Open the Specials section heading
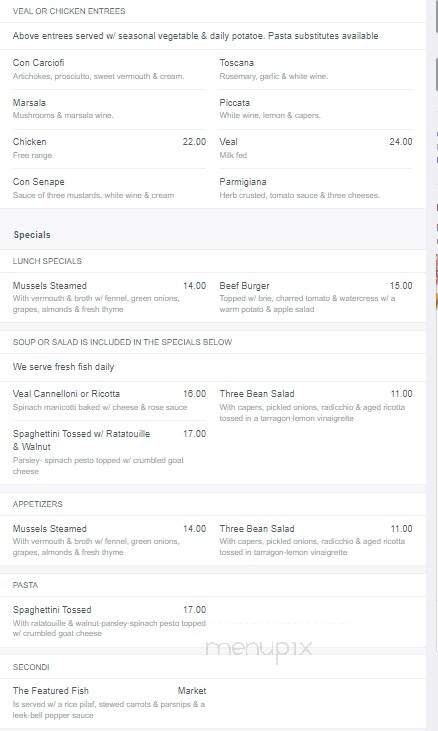The width and height of the screenshot is (438, 731). [32, 235]
